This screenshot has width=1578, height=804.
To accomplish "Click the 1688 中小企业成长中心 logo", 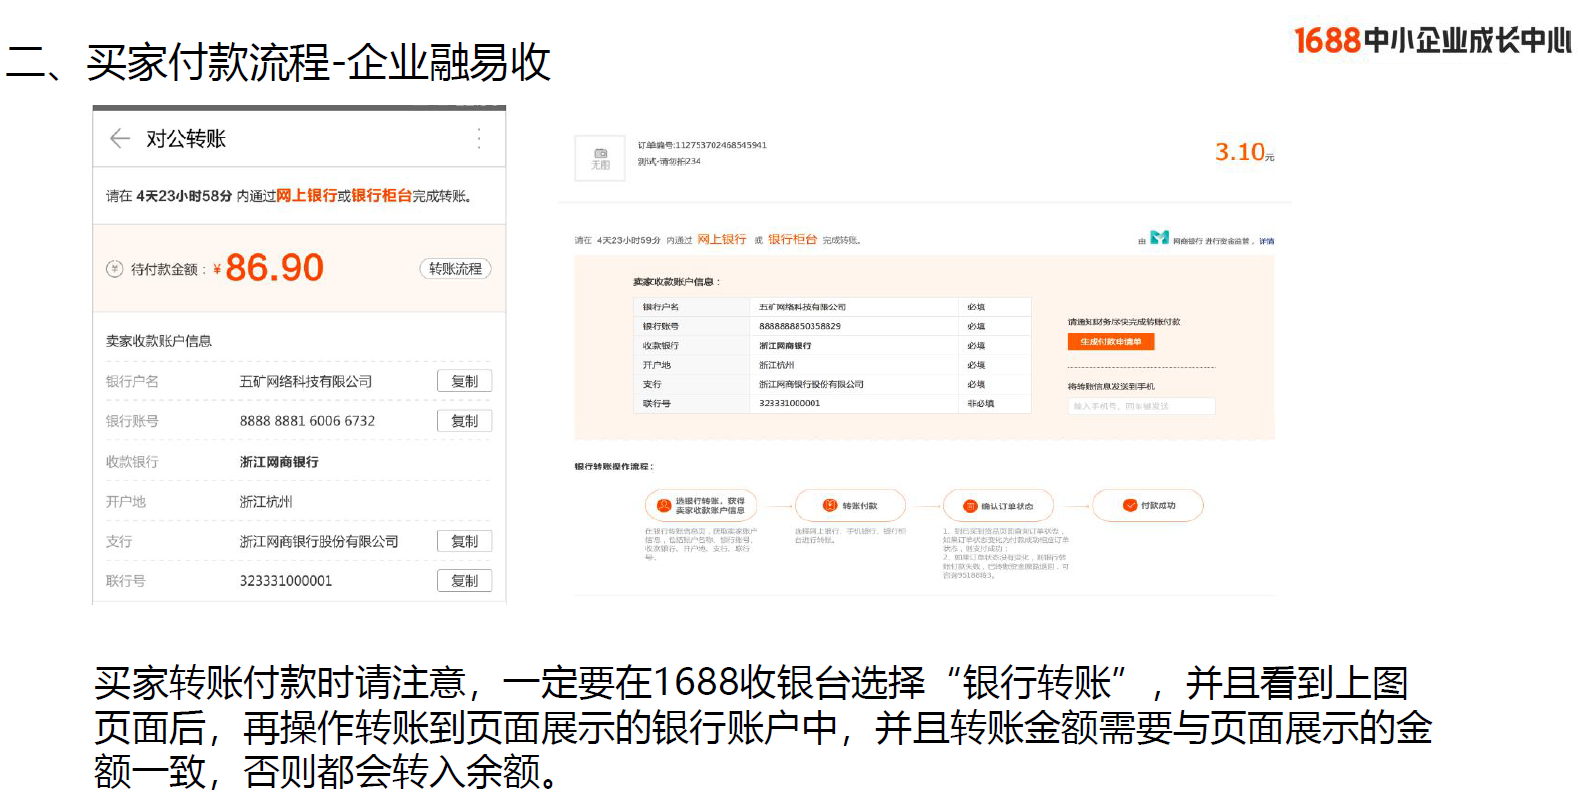I will tap(1432, 40).
